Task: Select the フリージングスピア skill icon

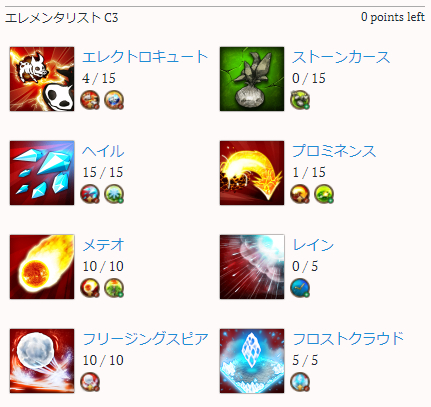Action: coord(42,361)
